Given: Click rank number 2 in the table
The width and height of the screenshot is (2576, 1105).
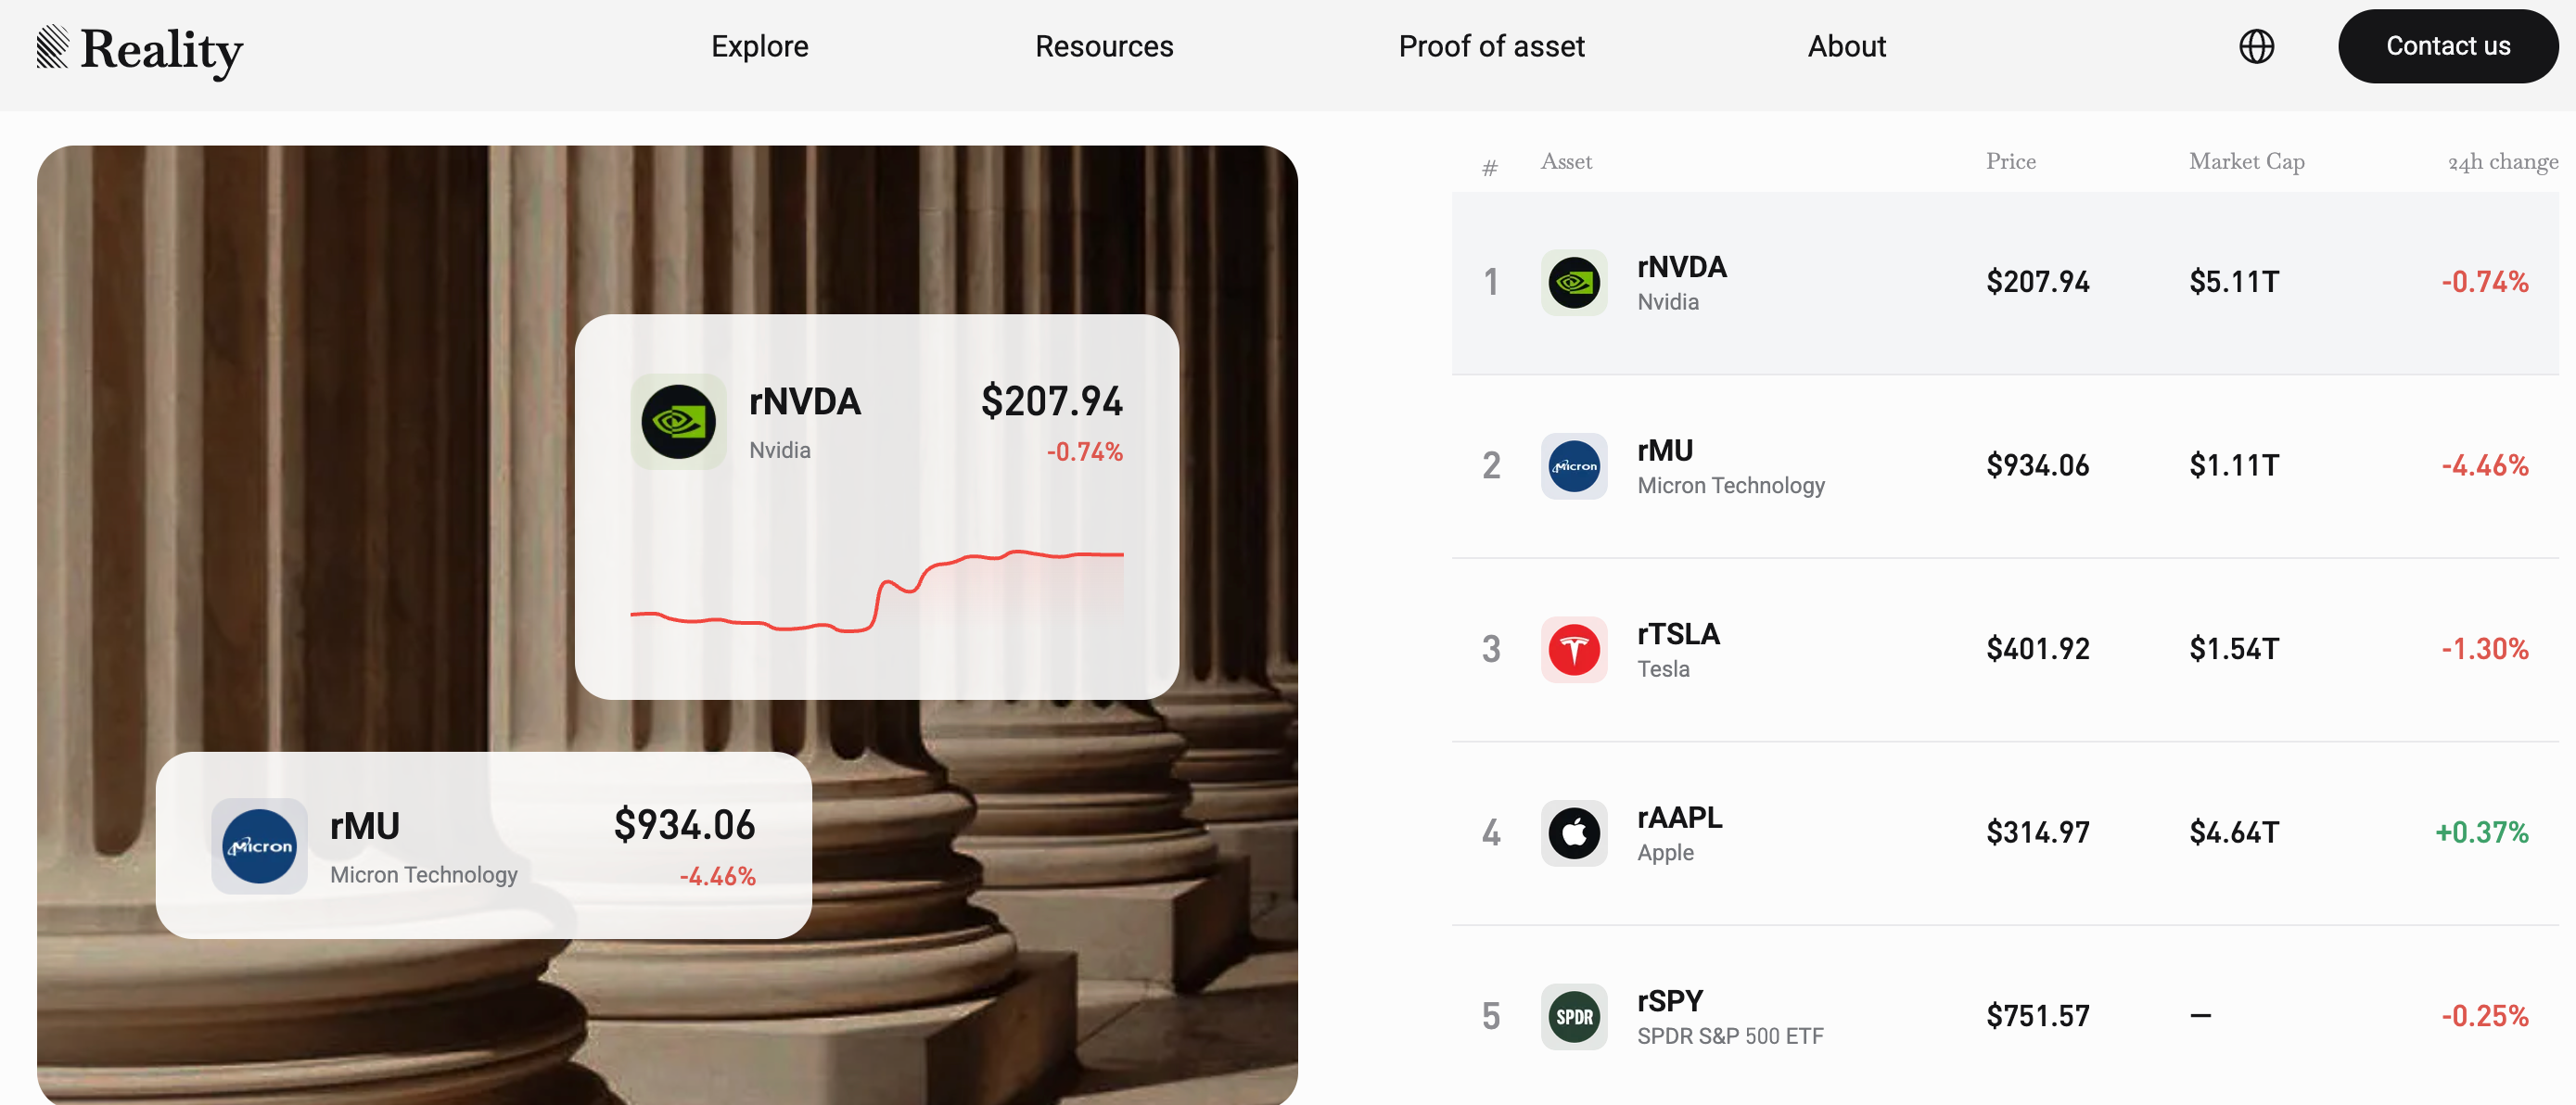Looking at the screenshot, I should tap(1491, 465).
